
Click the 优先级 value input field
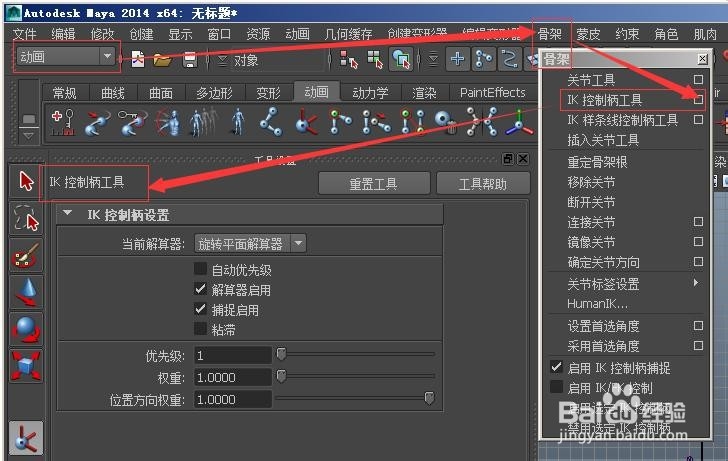233,356
